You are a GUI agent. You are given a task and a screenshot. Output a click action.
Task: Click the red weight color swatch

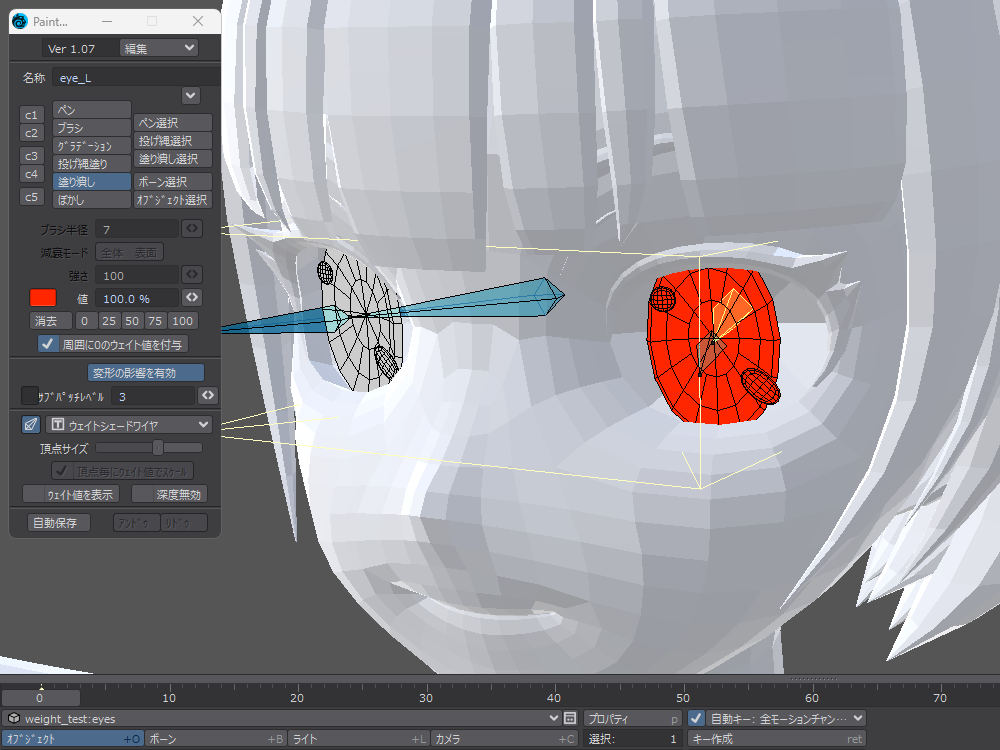click(x=43, y=297)
